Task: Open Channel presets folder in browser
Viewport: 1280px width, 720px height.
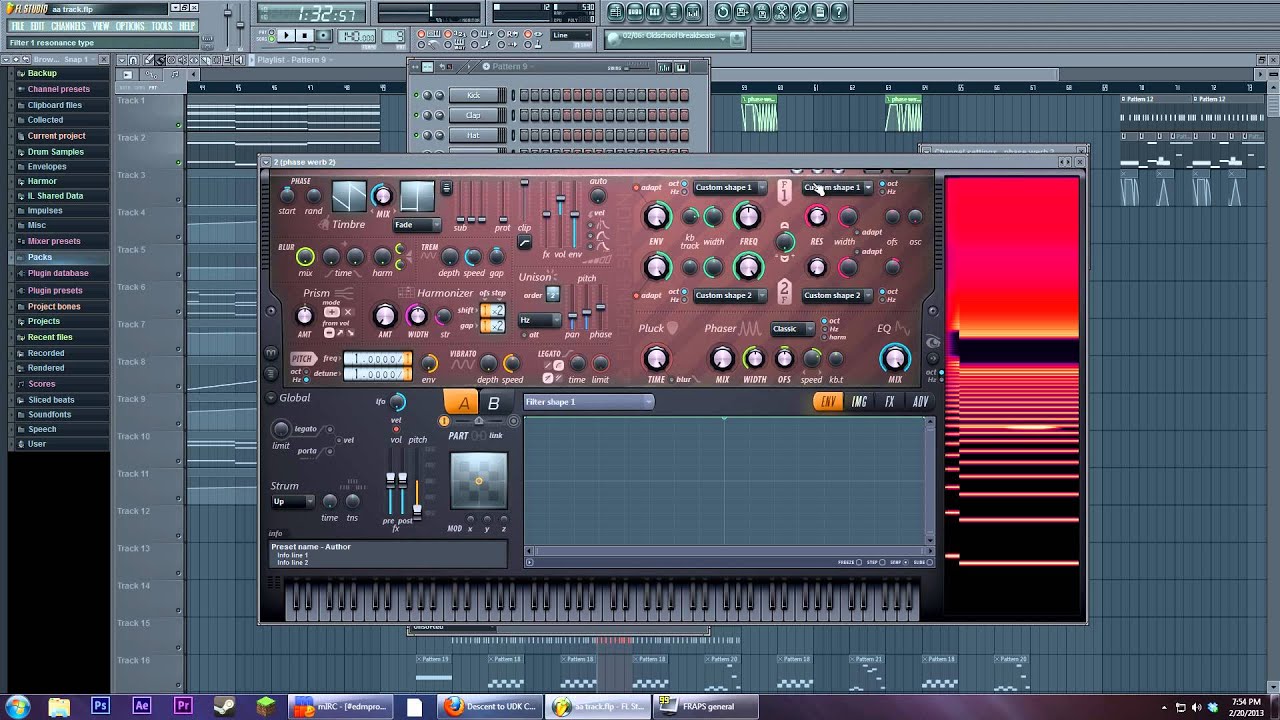Action: coord(58,89)
